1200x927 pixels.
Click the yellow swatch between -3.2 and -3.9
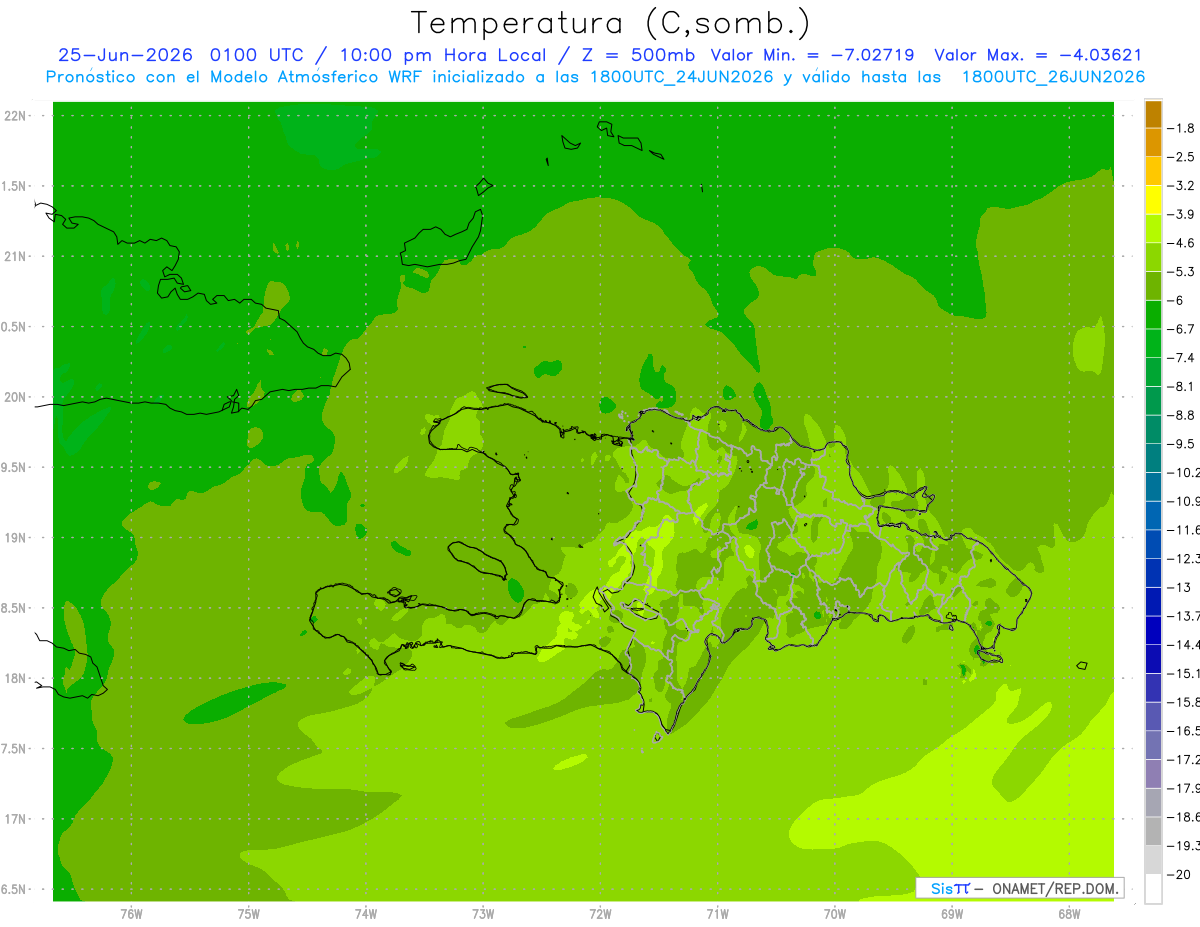click(x=1153, y=200)
